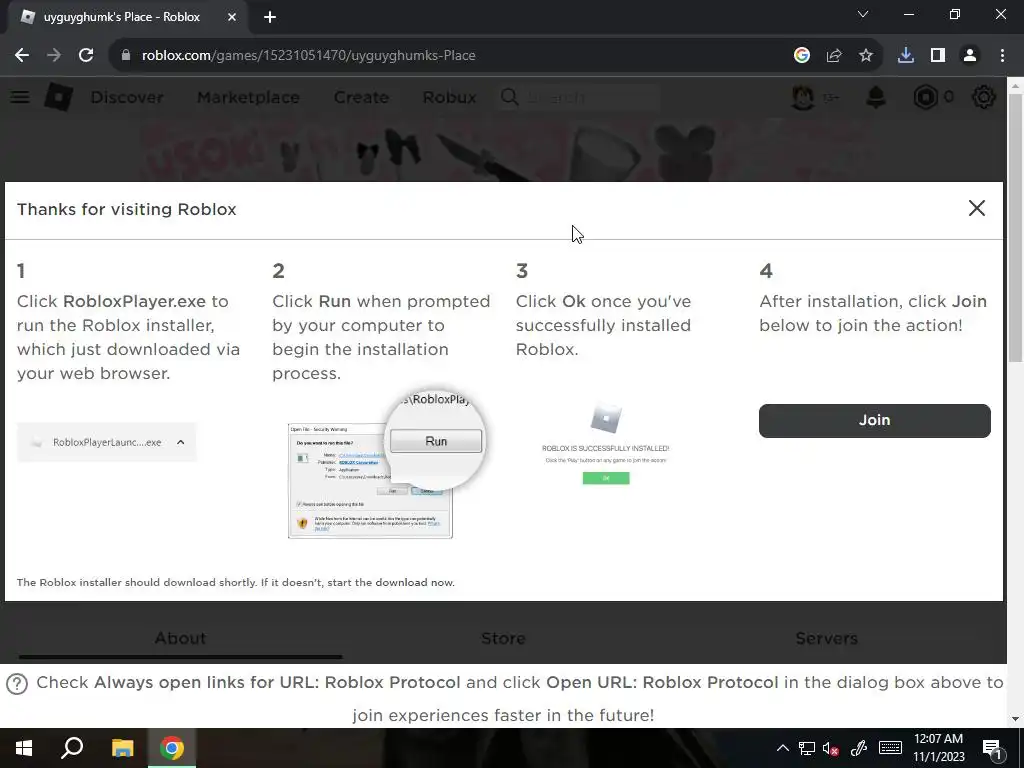Open Create in the Roblox navbar
This screenshot has width=1024, height=768.
(x=361, y=97)
